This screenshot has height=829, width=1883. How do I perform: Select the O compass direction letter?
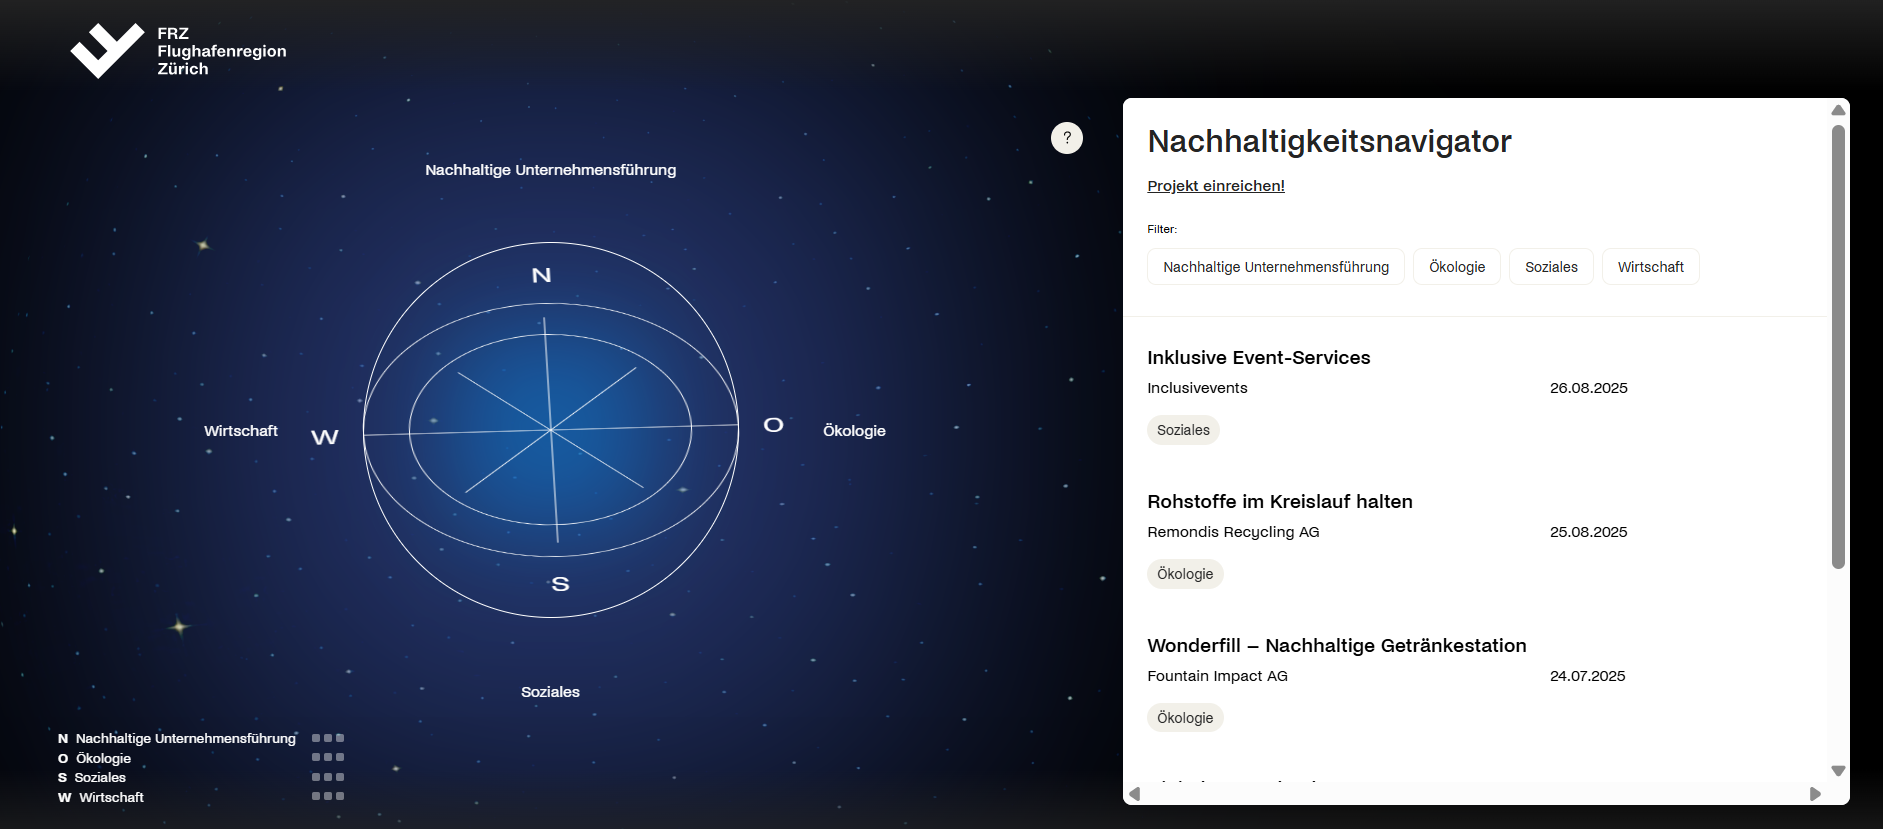tap(773, 425)
